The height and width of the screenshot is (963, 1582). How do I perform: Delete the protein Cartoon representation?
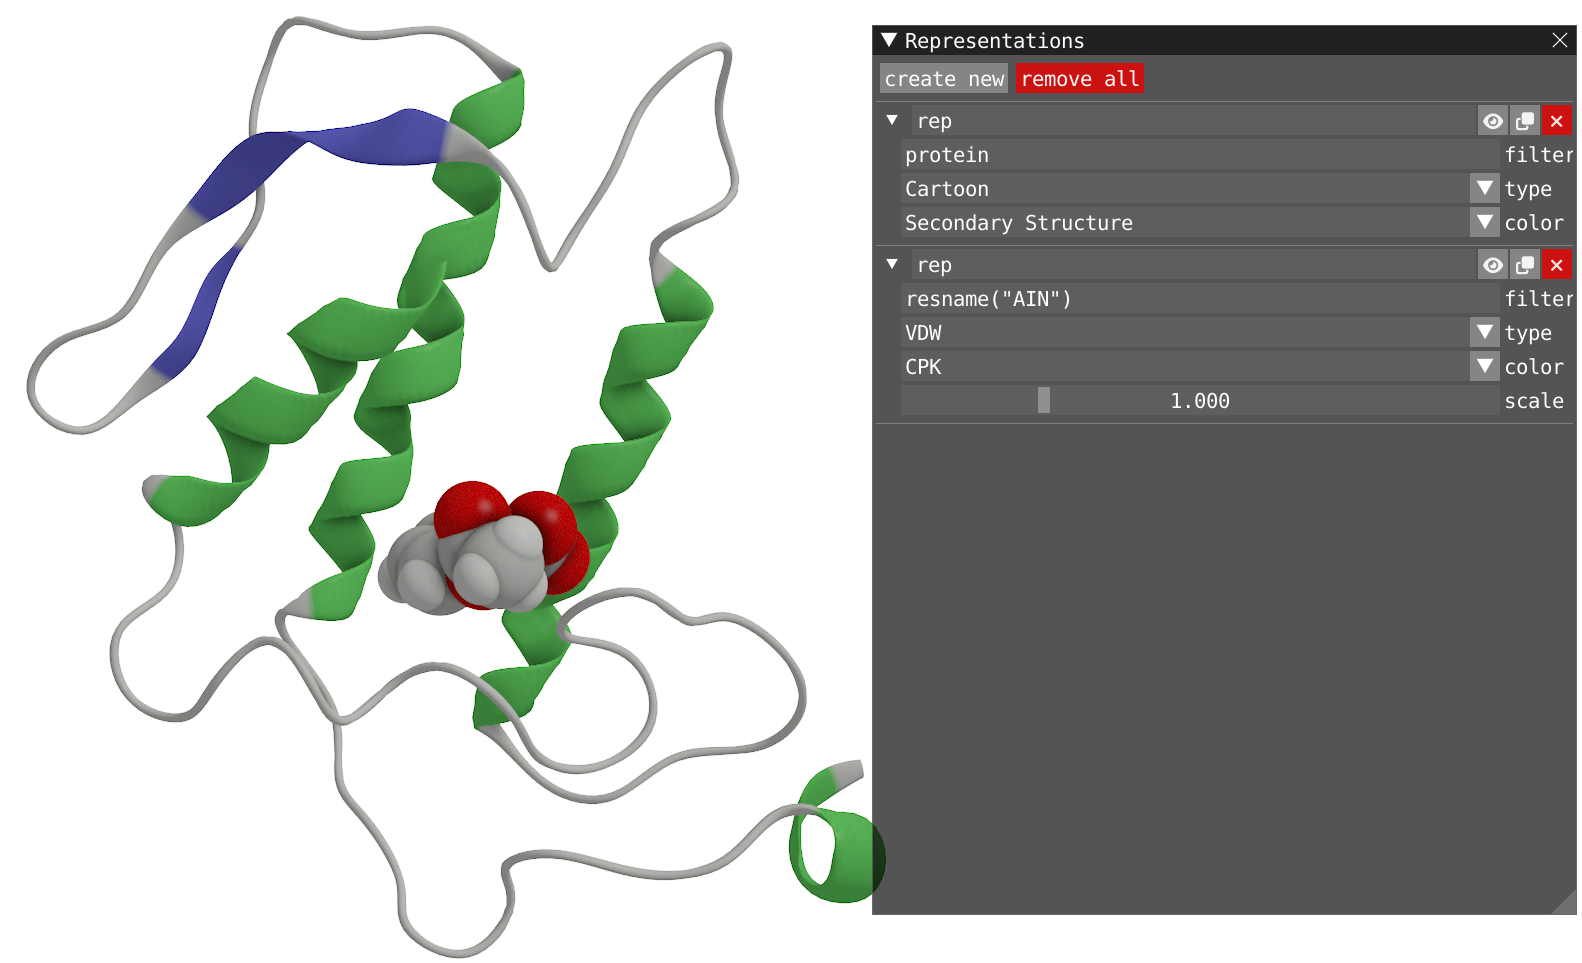1556,121
